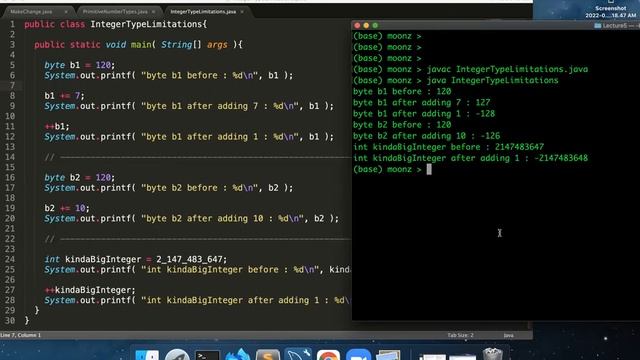Close the Terminal window with red button
This screenshot has width=640, height=360.
(357, 25)
